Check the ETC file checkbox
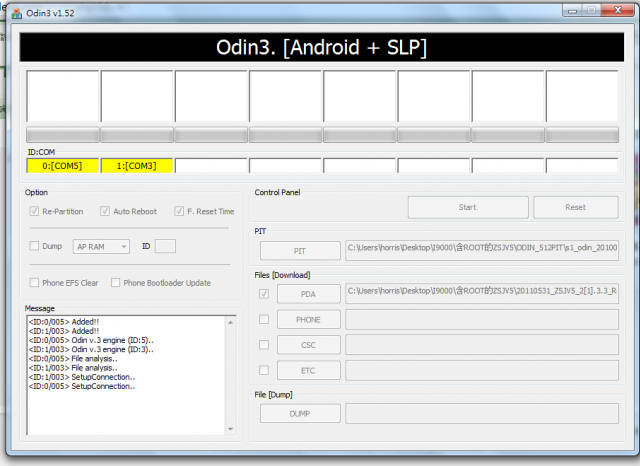 [x=264, y=370]
